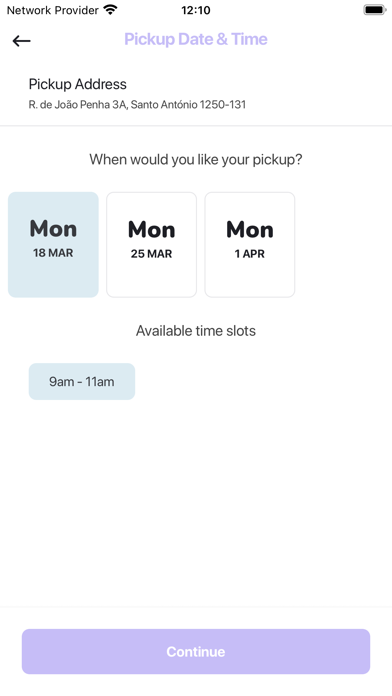The height and width of the screenshot is (696, 392).
Task: Tap the "25 MAR" date label
Action: click(151, 254)
